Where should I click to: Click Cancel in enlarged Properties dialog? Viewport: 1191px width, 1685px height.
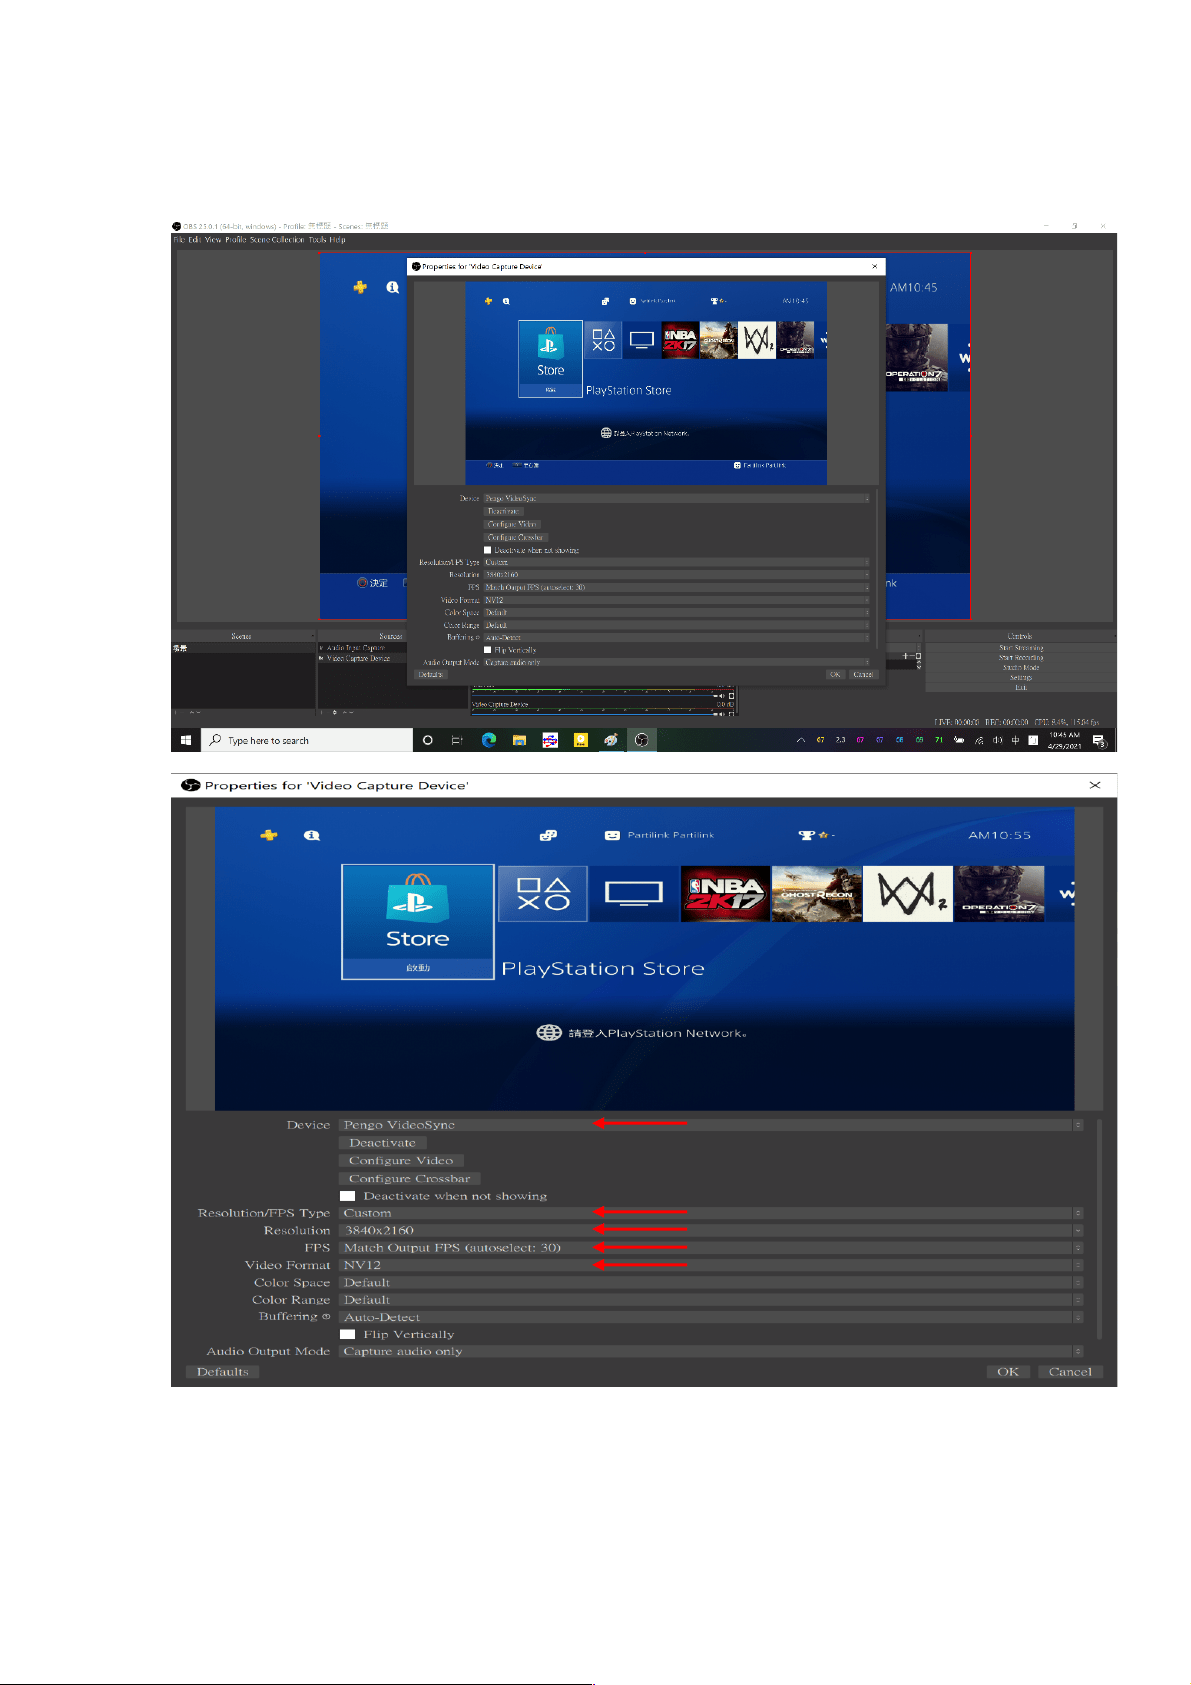tap(1070, 1372)
